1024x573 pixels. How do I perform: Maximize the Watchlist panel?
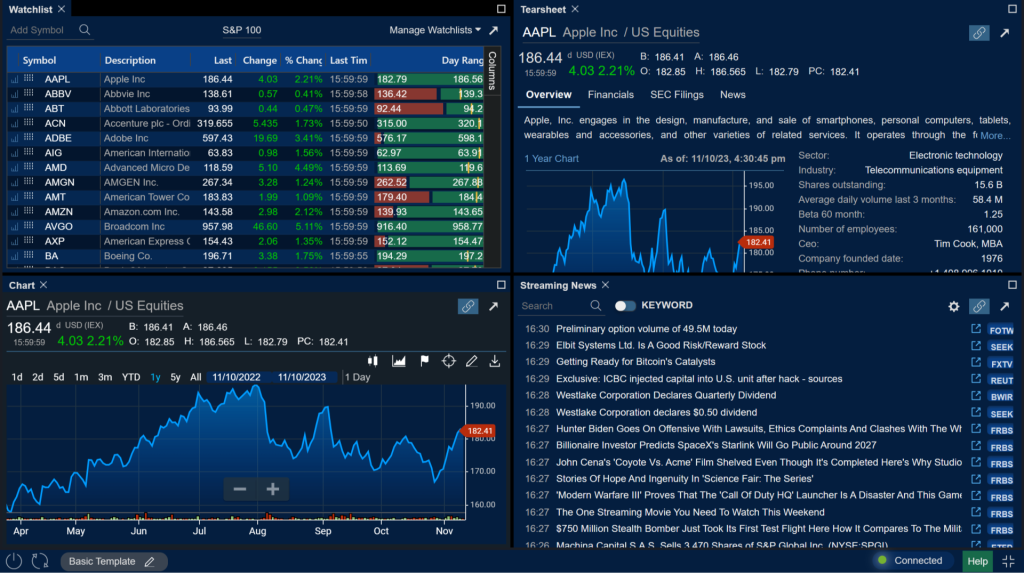(501, 8)
